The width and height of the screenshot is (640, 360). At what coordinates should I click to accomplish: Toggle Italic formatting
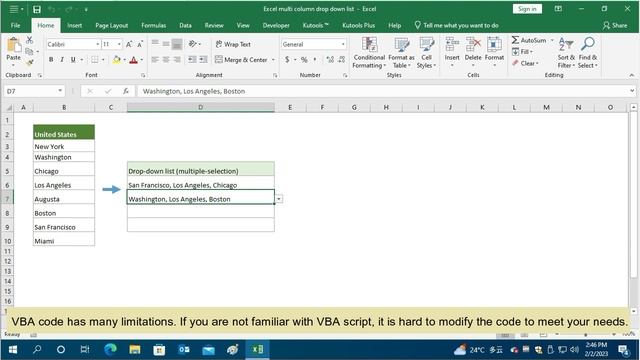tap(62, 60)
